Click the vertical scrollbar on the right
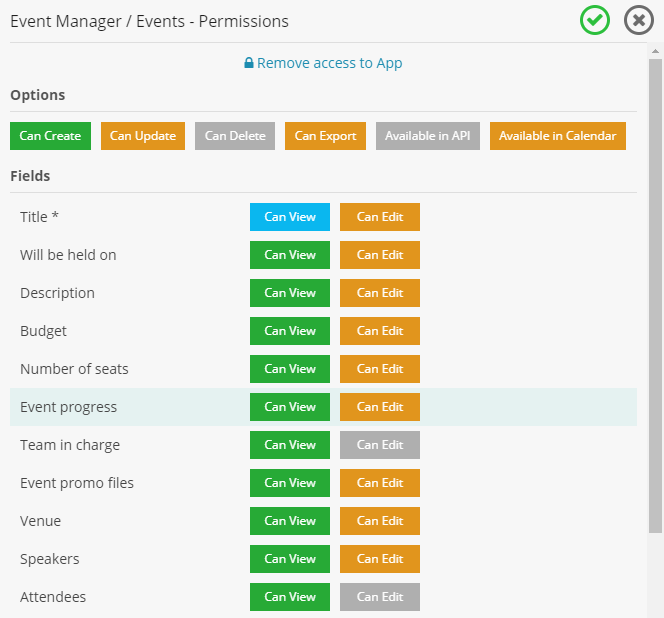 655,300
